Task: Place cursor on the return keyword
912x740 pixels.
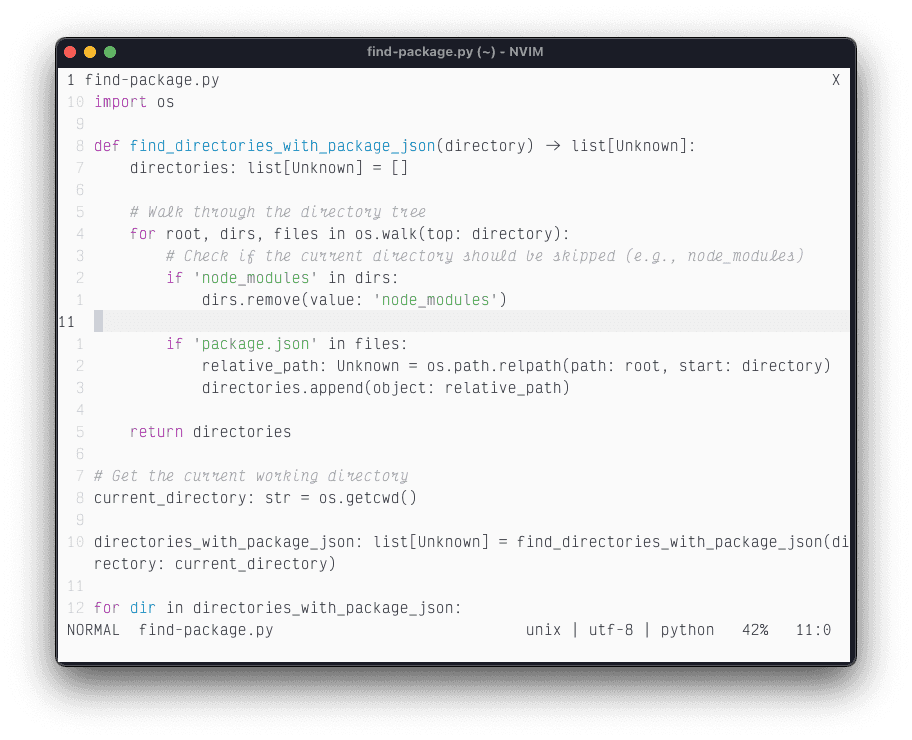Action: (x=156, y=432)
